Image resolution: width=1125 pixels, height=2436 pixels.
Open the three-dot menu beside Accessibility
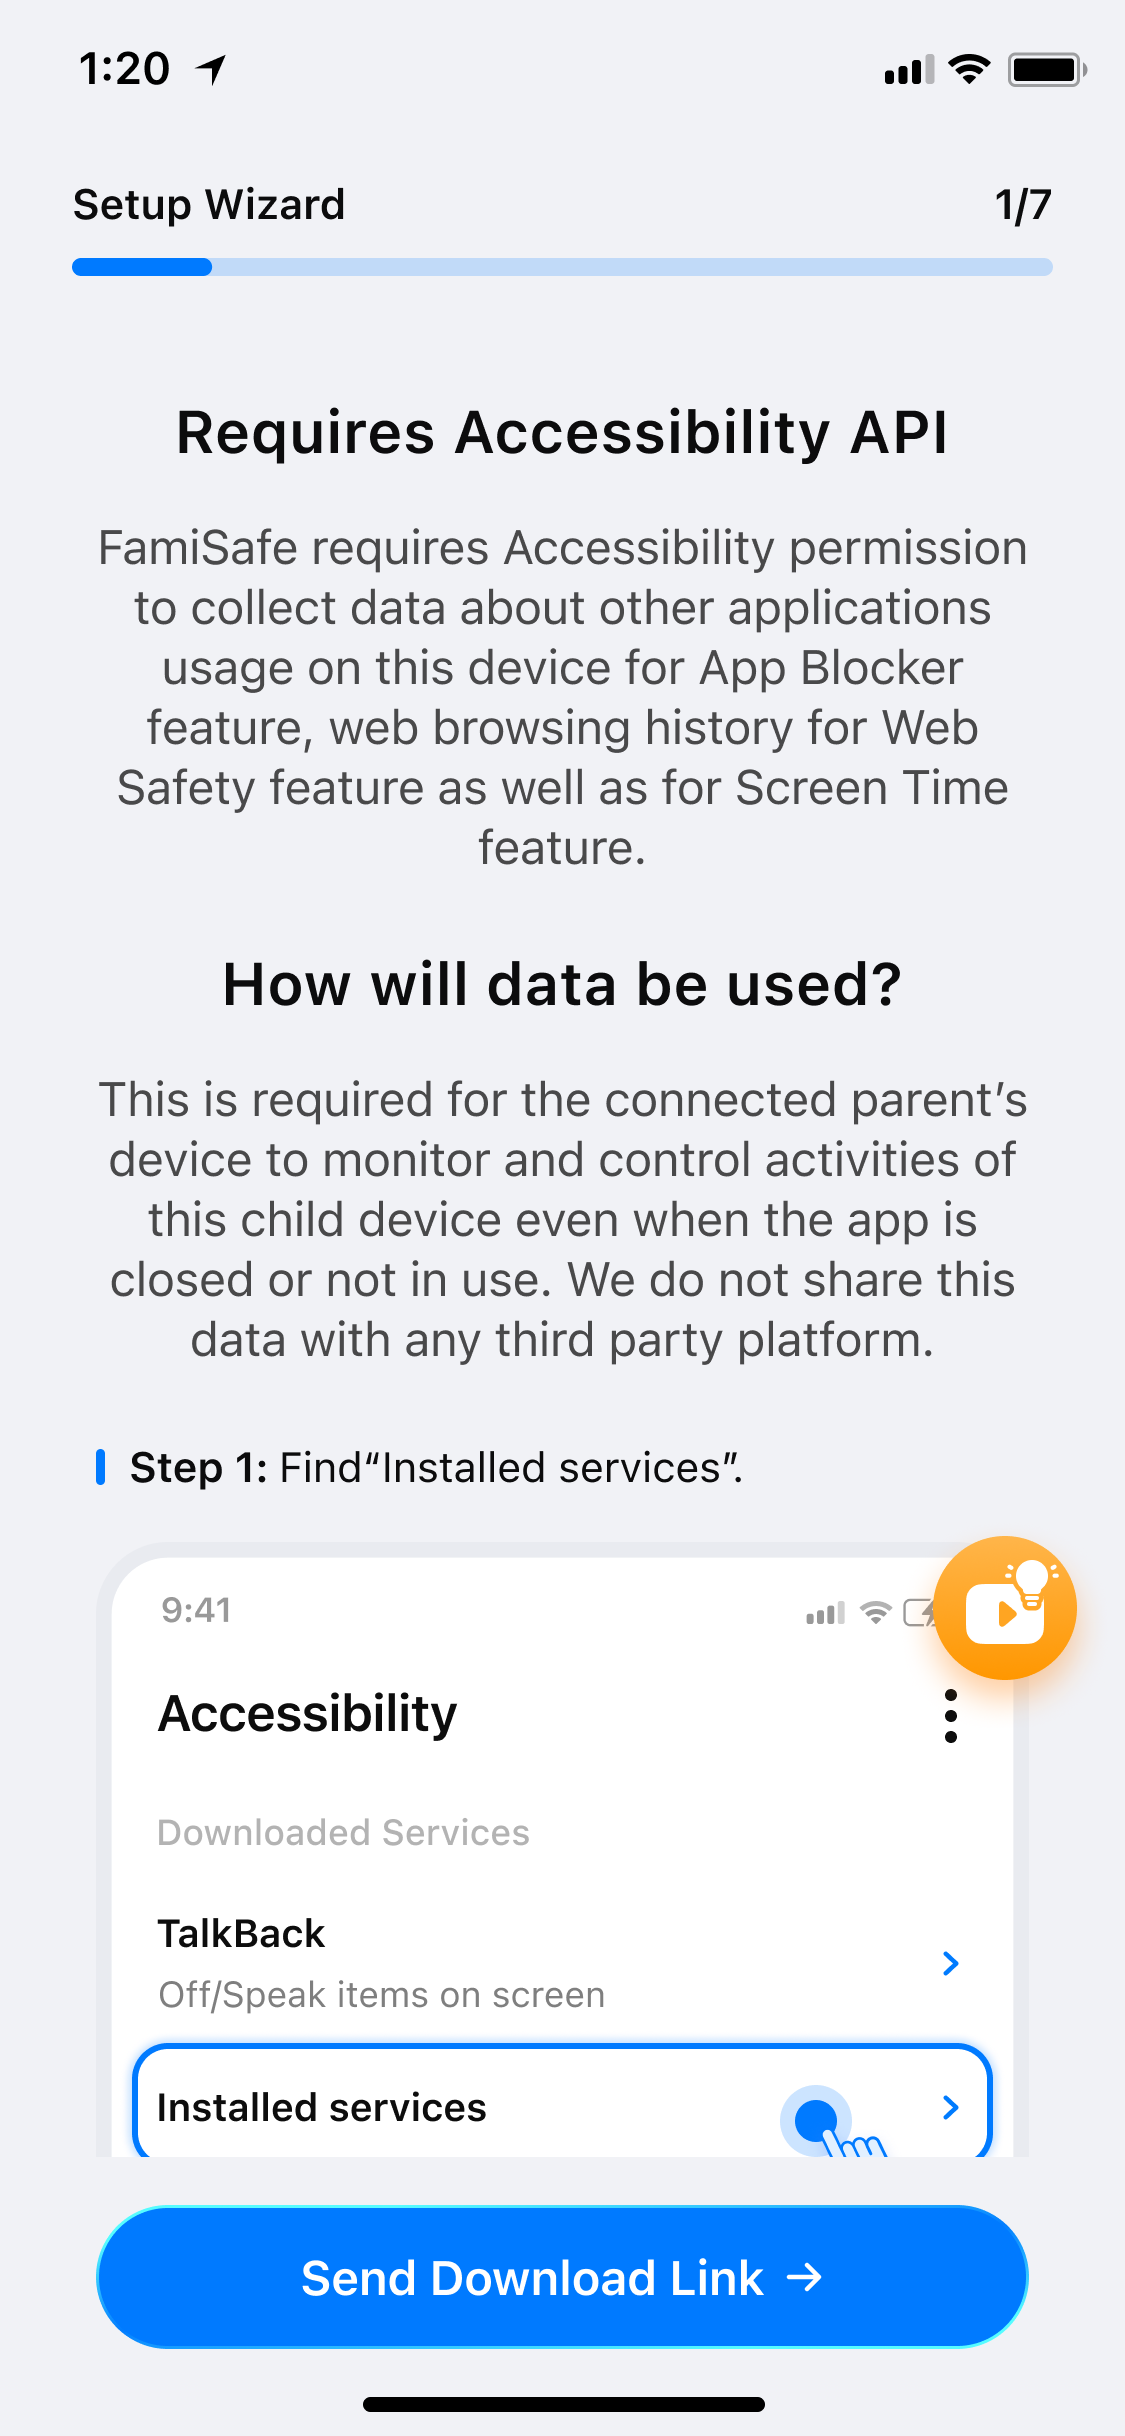(951, 1716)
